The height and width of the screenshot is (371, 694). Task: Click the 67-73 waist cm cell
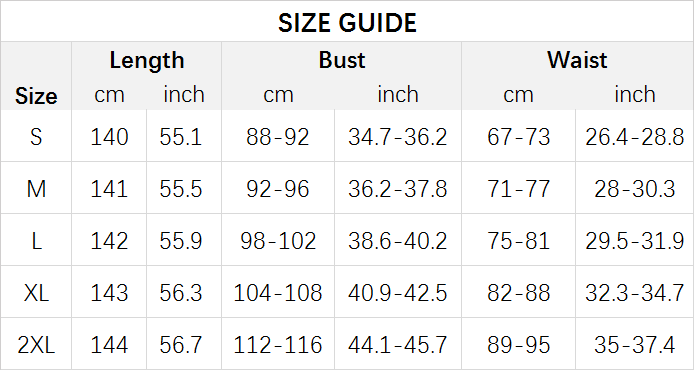click(518, 137)
